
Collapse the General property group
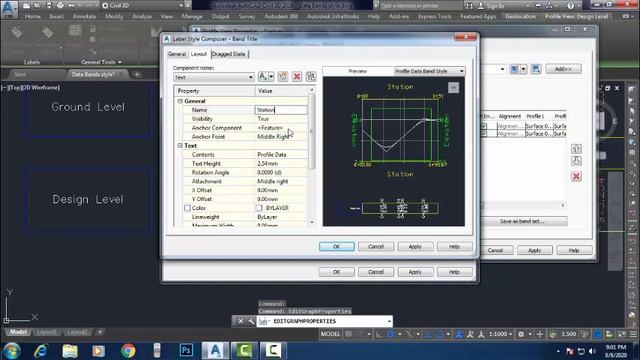(x=180, y=101)
